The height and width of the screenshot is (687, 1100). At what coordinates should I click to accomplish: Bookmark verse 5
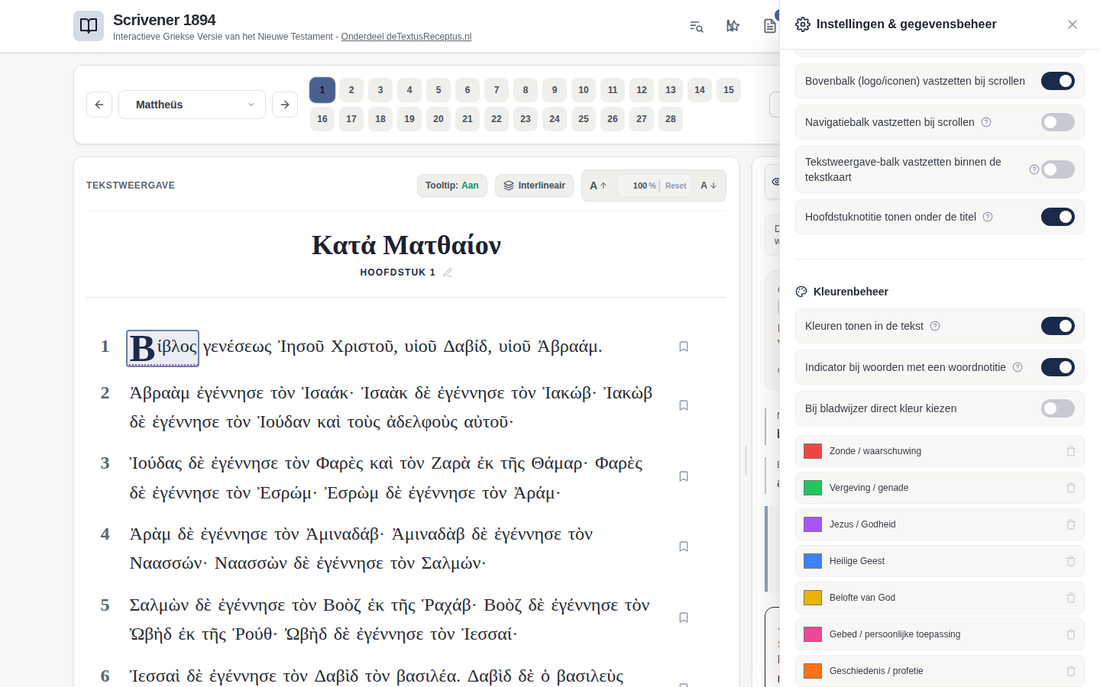[x=683, y=618]
